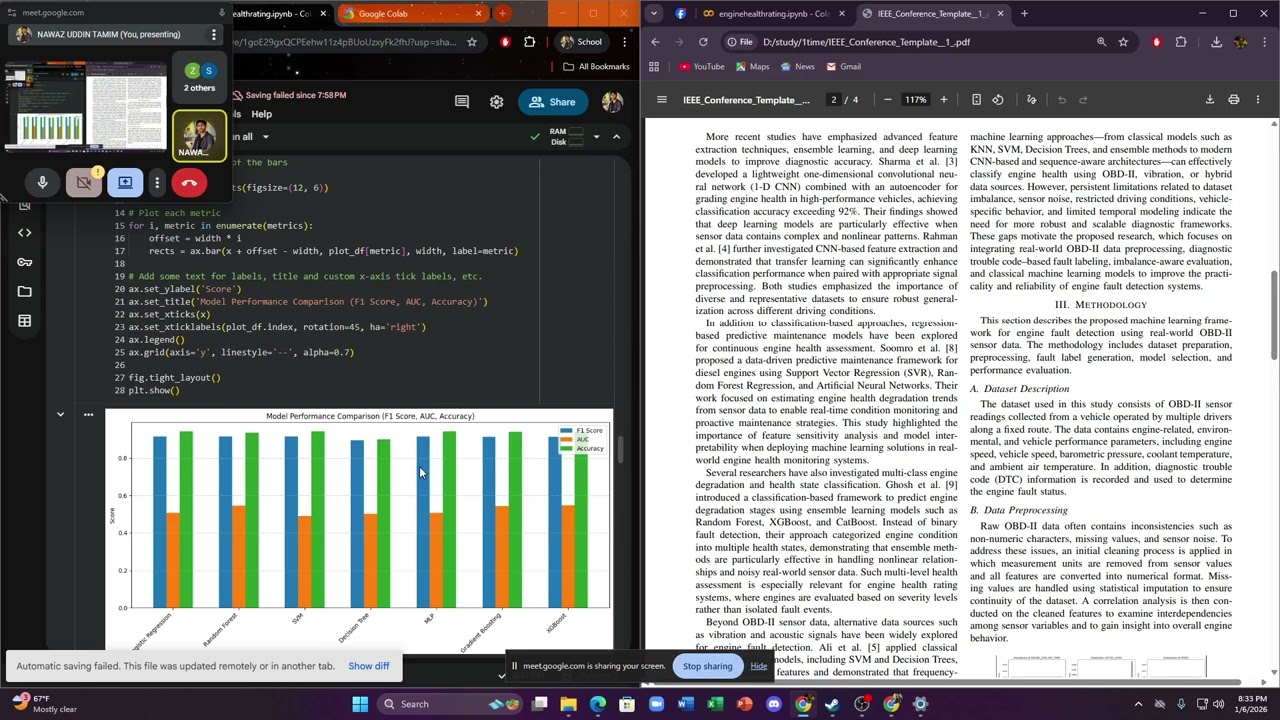Open PDF viewer more actions menu
Screen dimensions: 1280x720
click(1258, 100)
